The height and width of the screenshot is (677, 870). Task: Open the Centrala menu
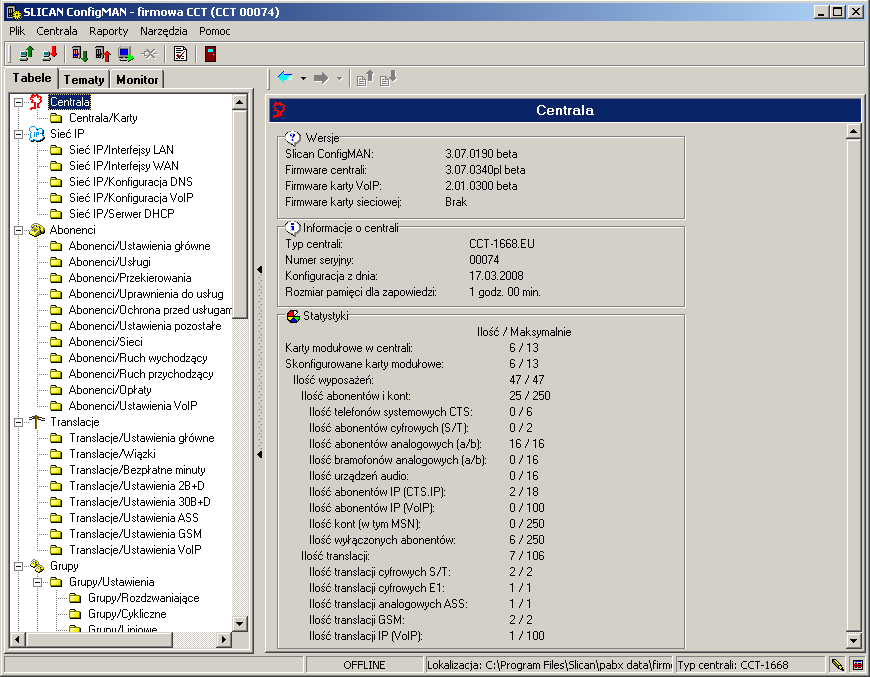point(57,31)
